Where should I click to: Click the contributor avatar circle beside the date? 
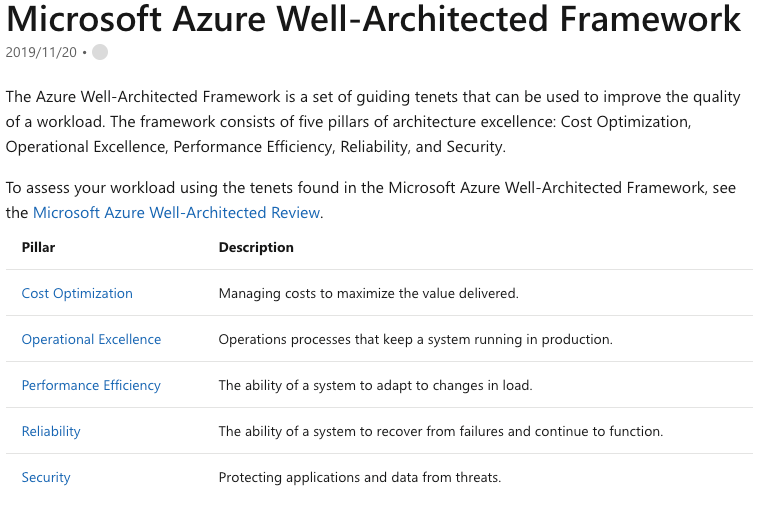click(x=100, y=52)
